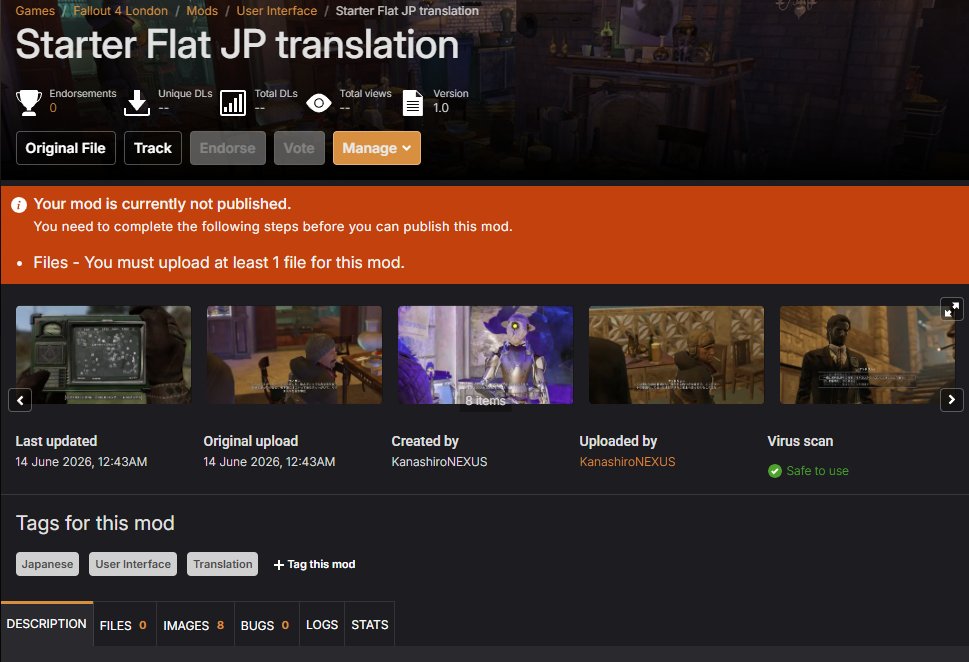This screenshot has width=969, height=662.
Task: Add a tag with Tag this mod
Action: click(314, 564)
